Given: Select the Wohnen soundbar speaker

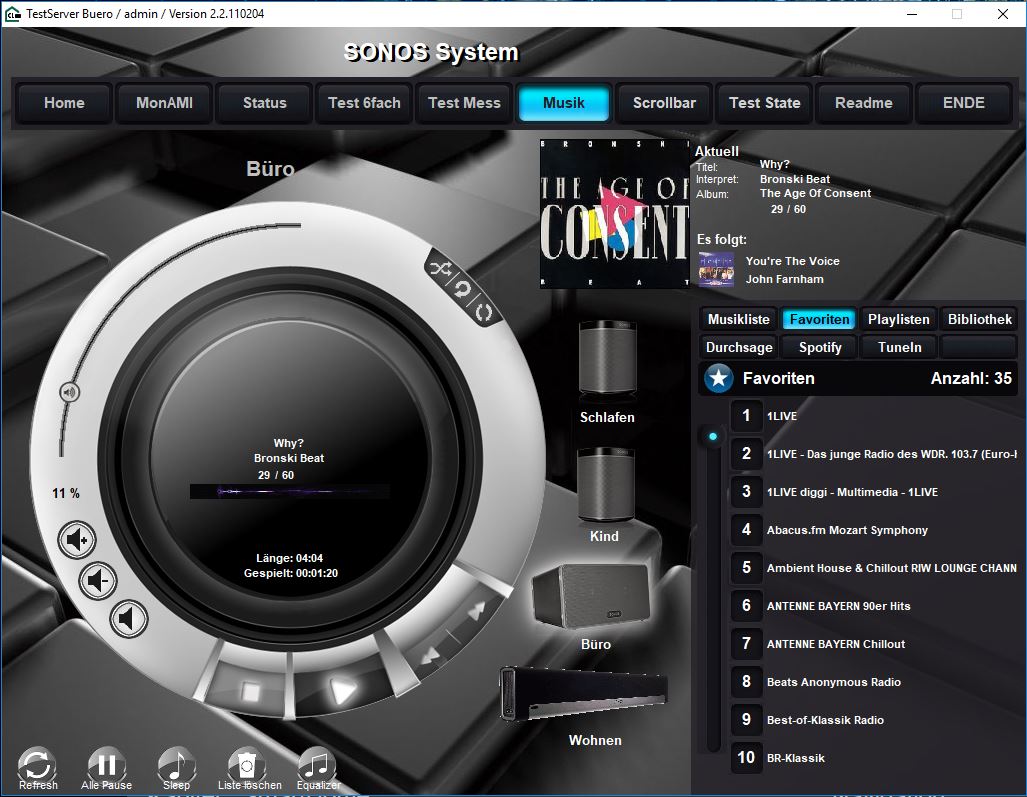Looking at the screenshot, I should pos(583,694).
